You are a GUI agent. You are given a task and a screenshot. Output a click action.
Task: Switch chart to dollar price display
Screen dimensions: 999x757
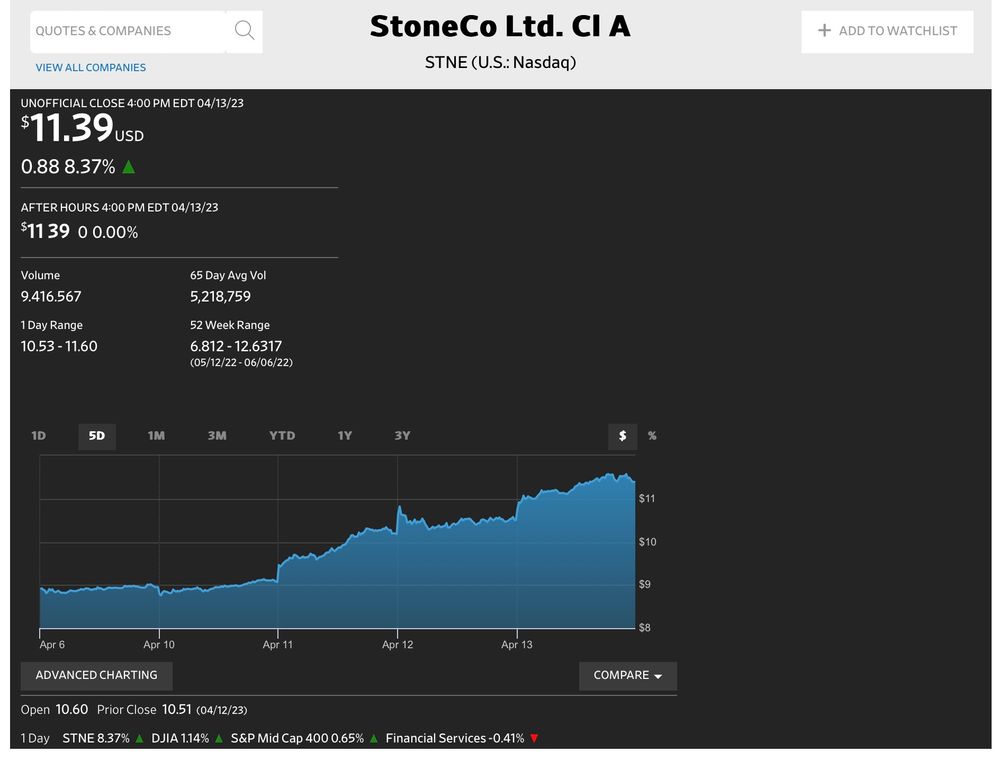click(x=622, y=436)
